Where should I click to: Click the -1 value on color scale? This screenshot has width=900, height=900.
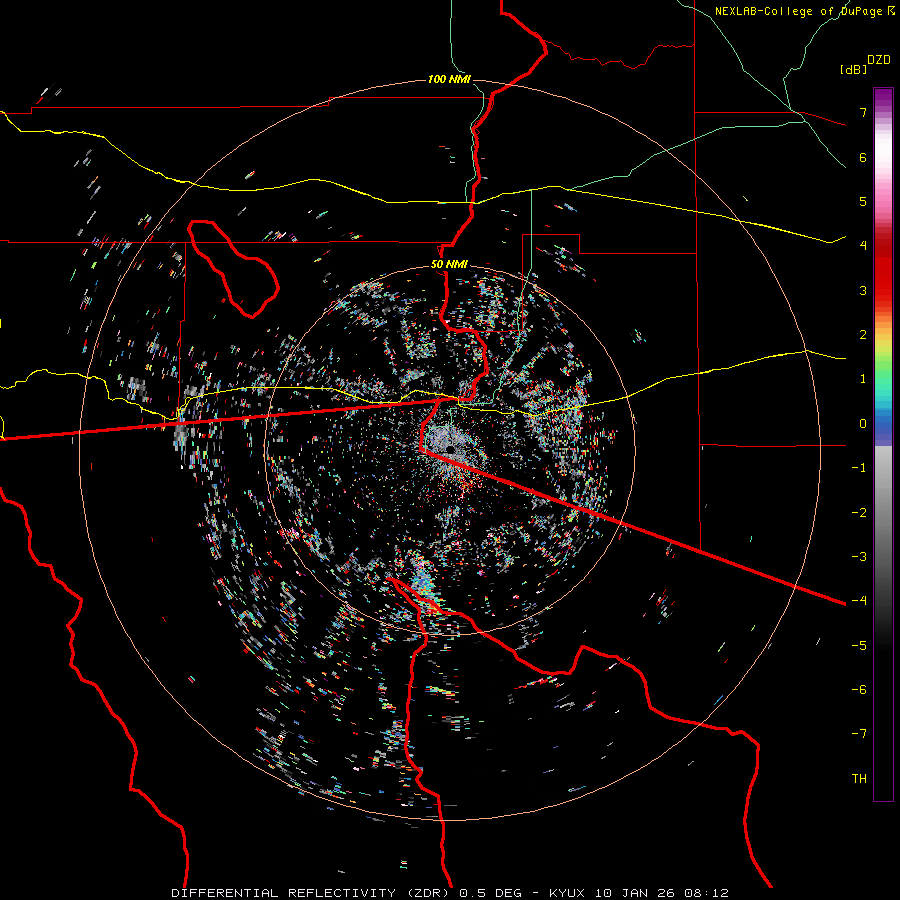(859, 468)
